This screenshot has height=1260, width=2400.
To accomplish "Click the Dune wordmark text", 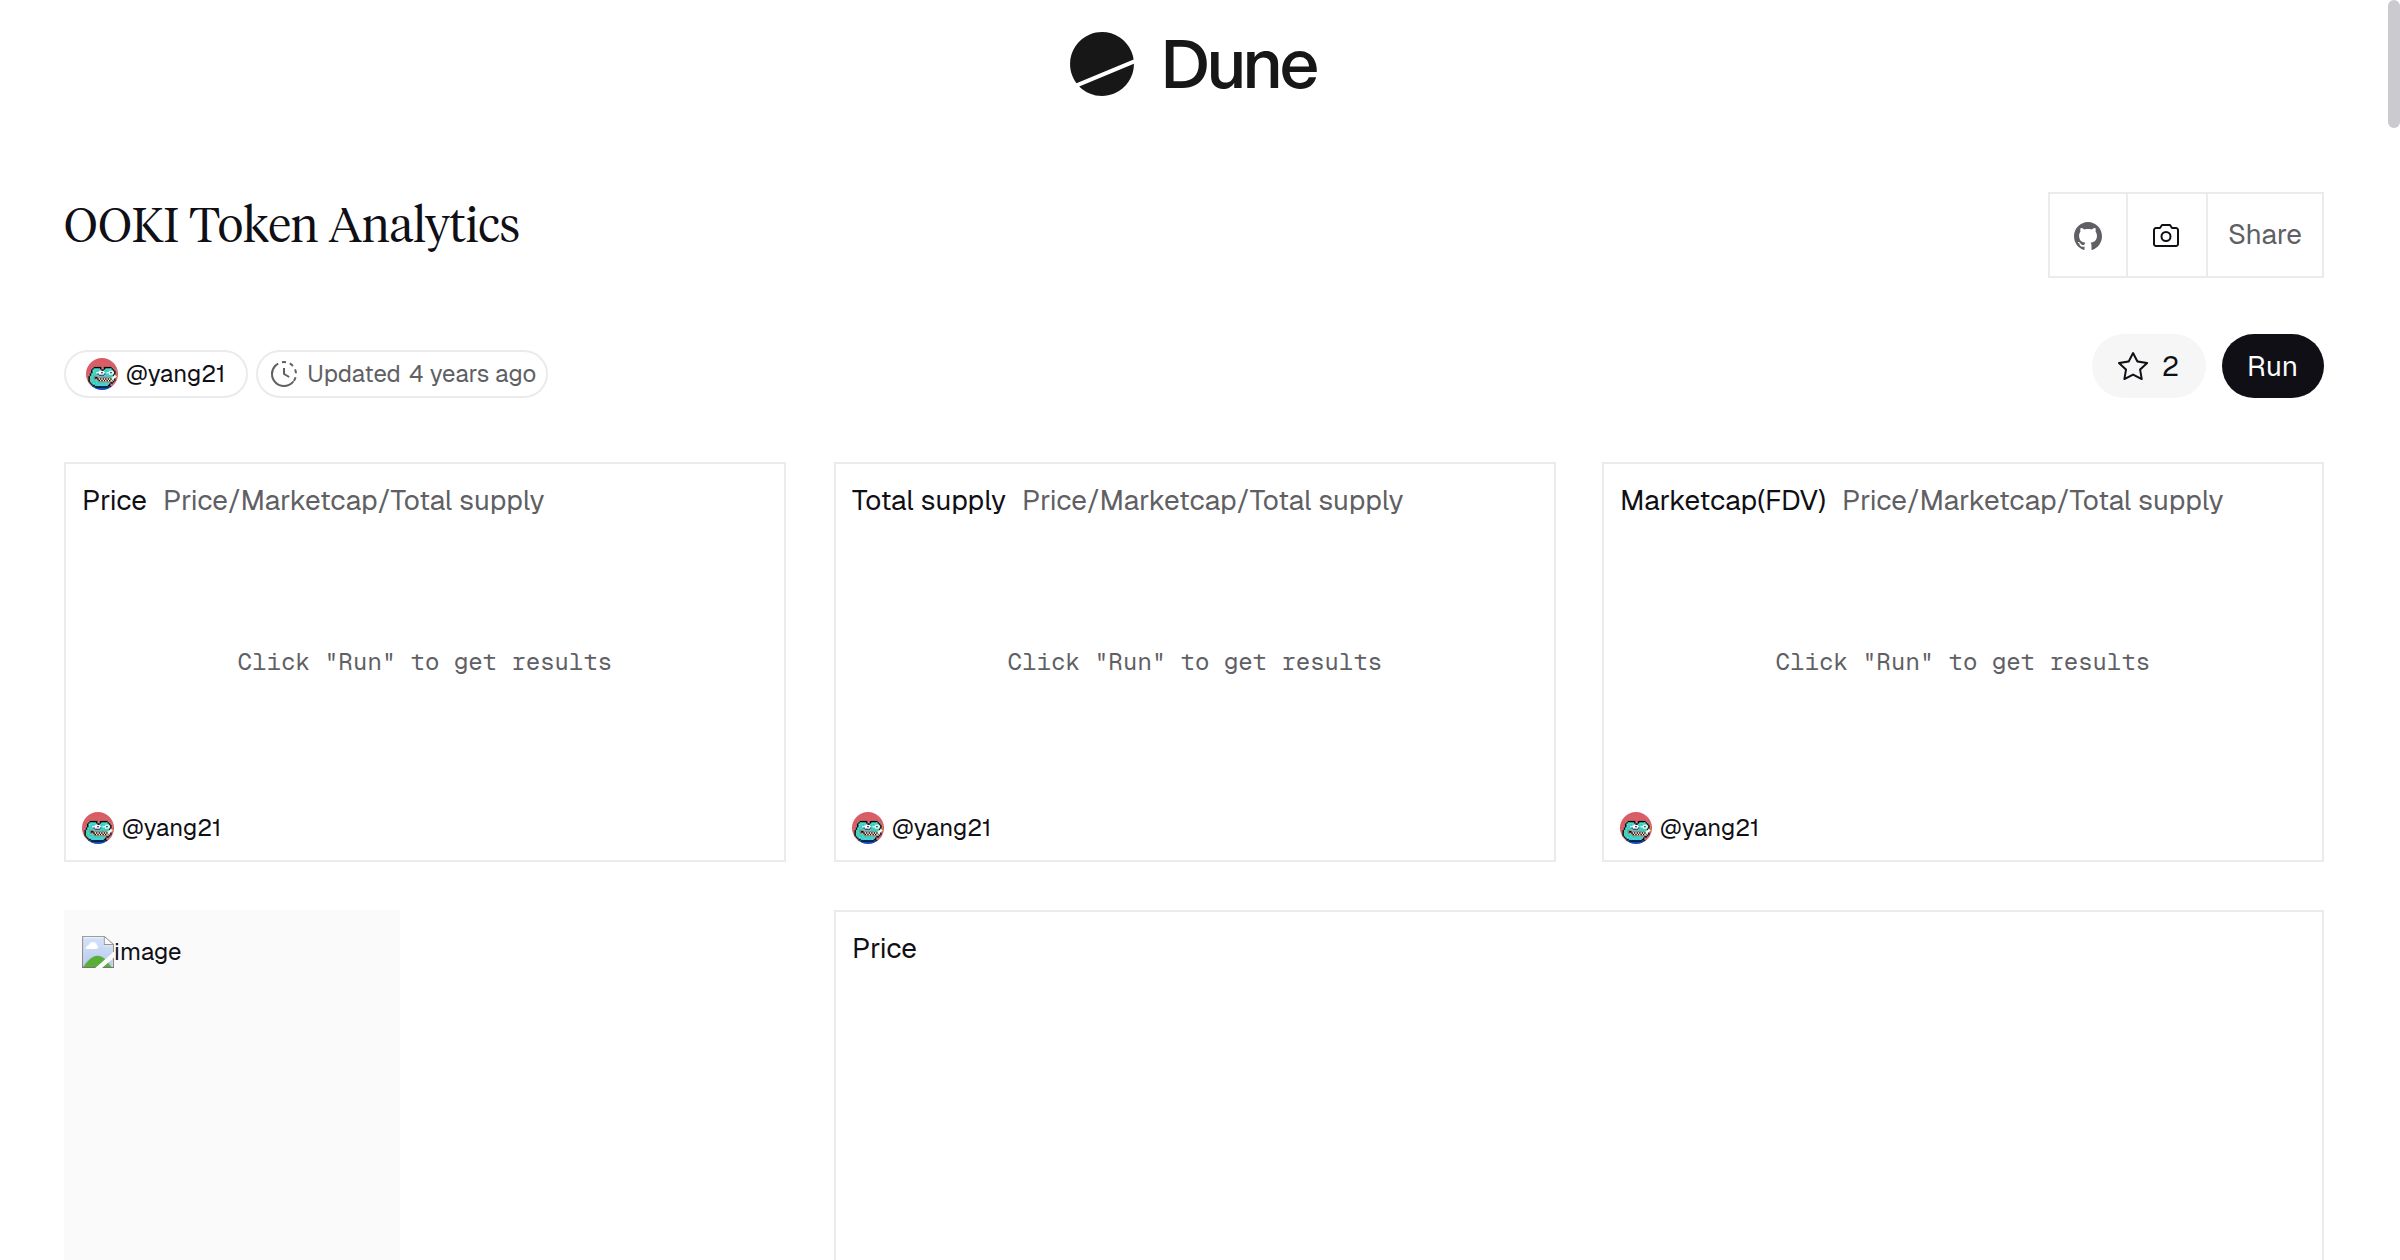I will pos(1239,66).
